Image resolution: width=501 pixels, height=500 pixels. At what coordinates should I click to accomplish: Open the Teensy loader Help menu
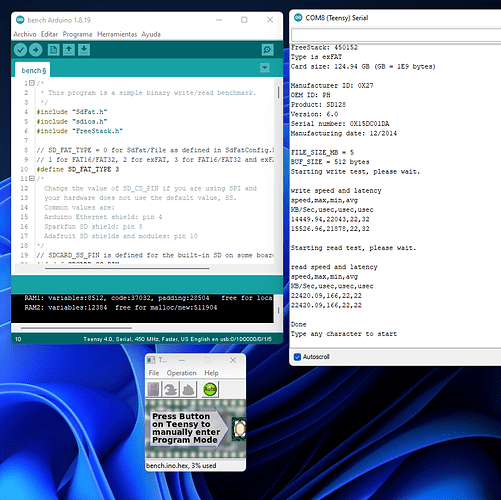pos(211,373)
